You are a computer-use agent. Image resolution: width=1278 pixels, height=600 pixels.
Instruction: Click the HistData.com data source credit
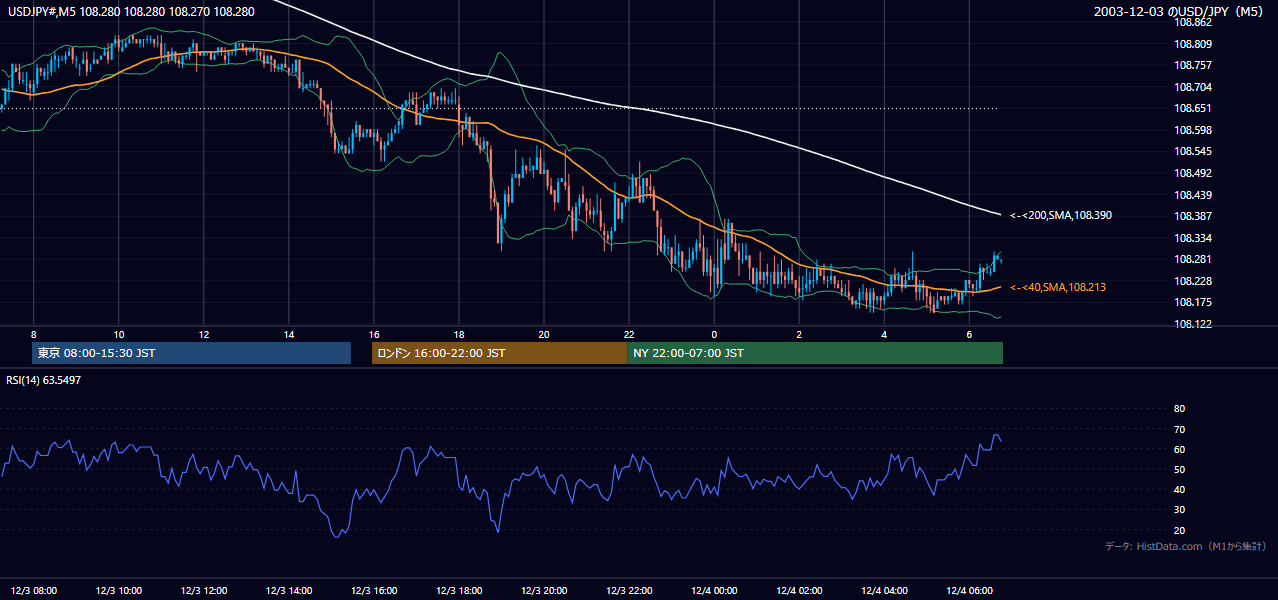point(1186,546)
